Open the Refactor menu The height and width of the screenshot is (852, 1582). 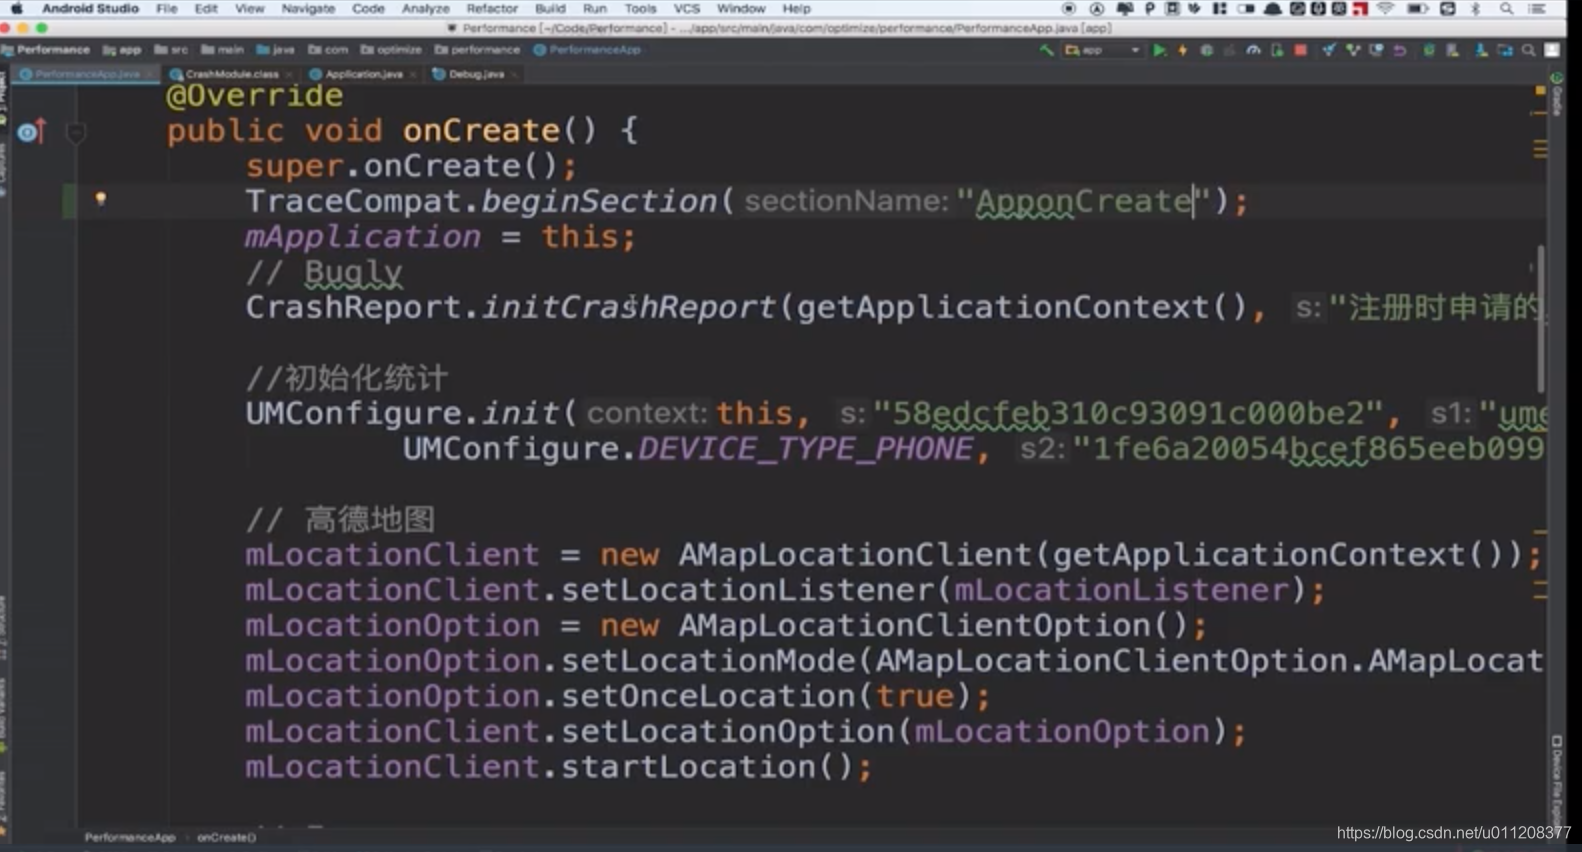pyautogui.click(x=492, y=8)
